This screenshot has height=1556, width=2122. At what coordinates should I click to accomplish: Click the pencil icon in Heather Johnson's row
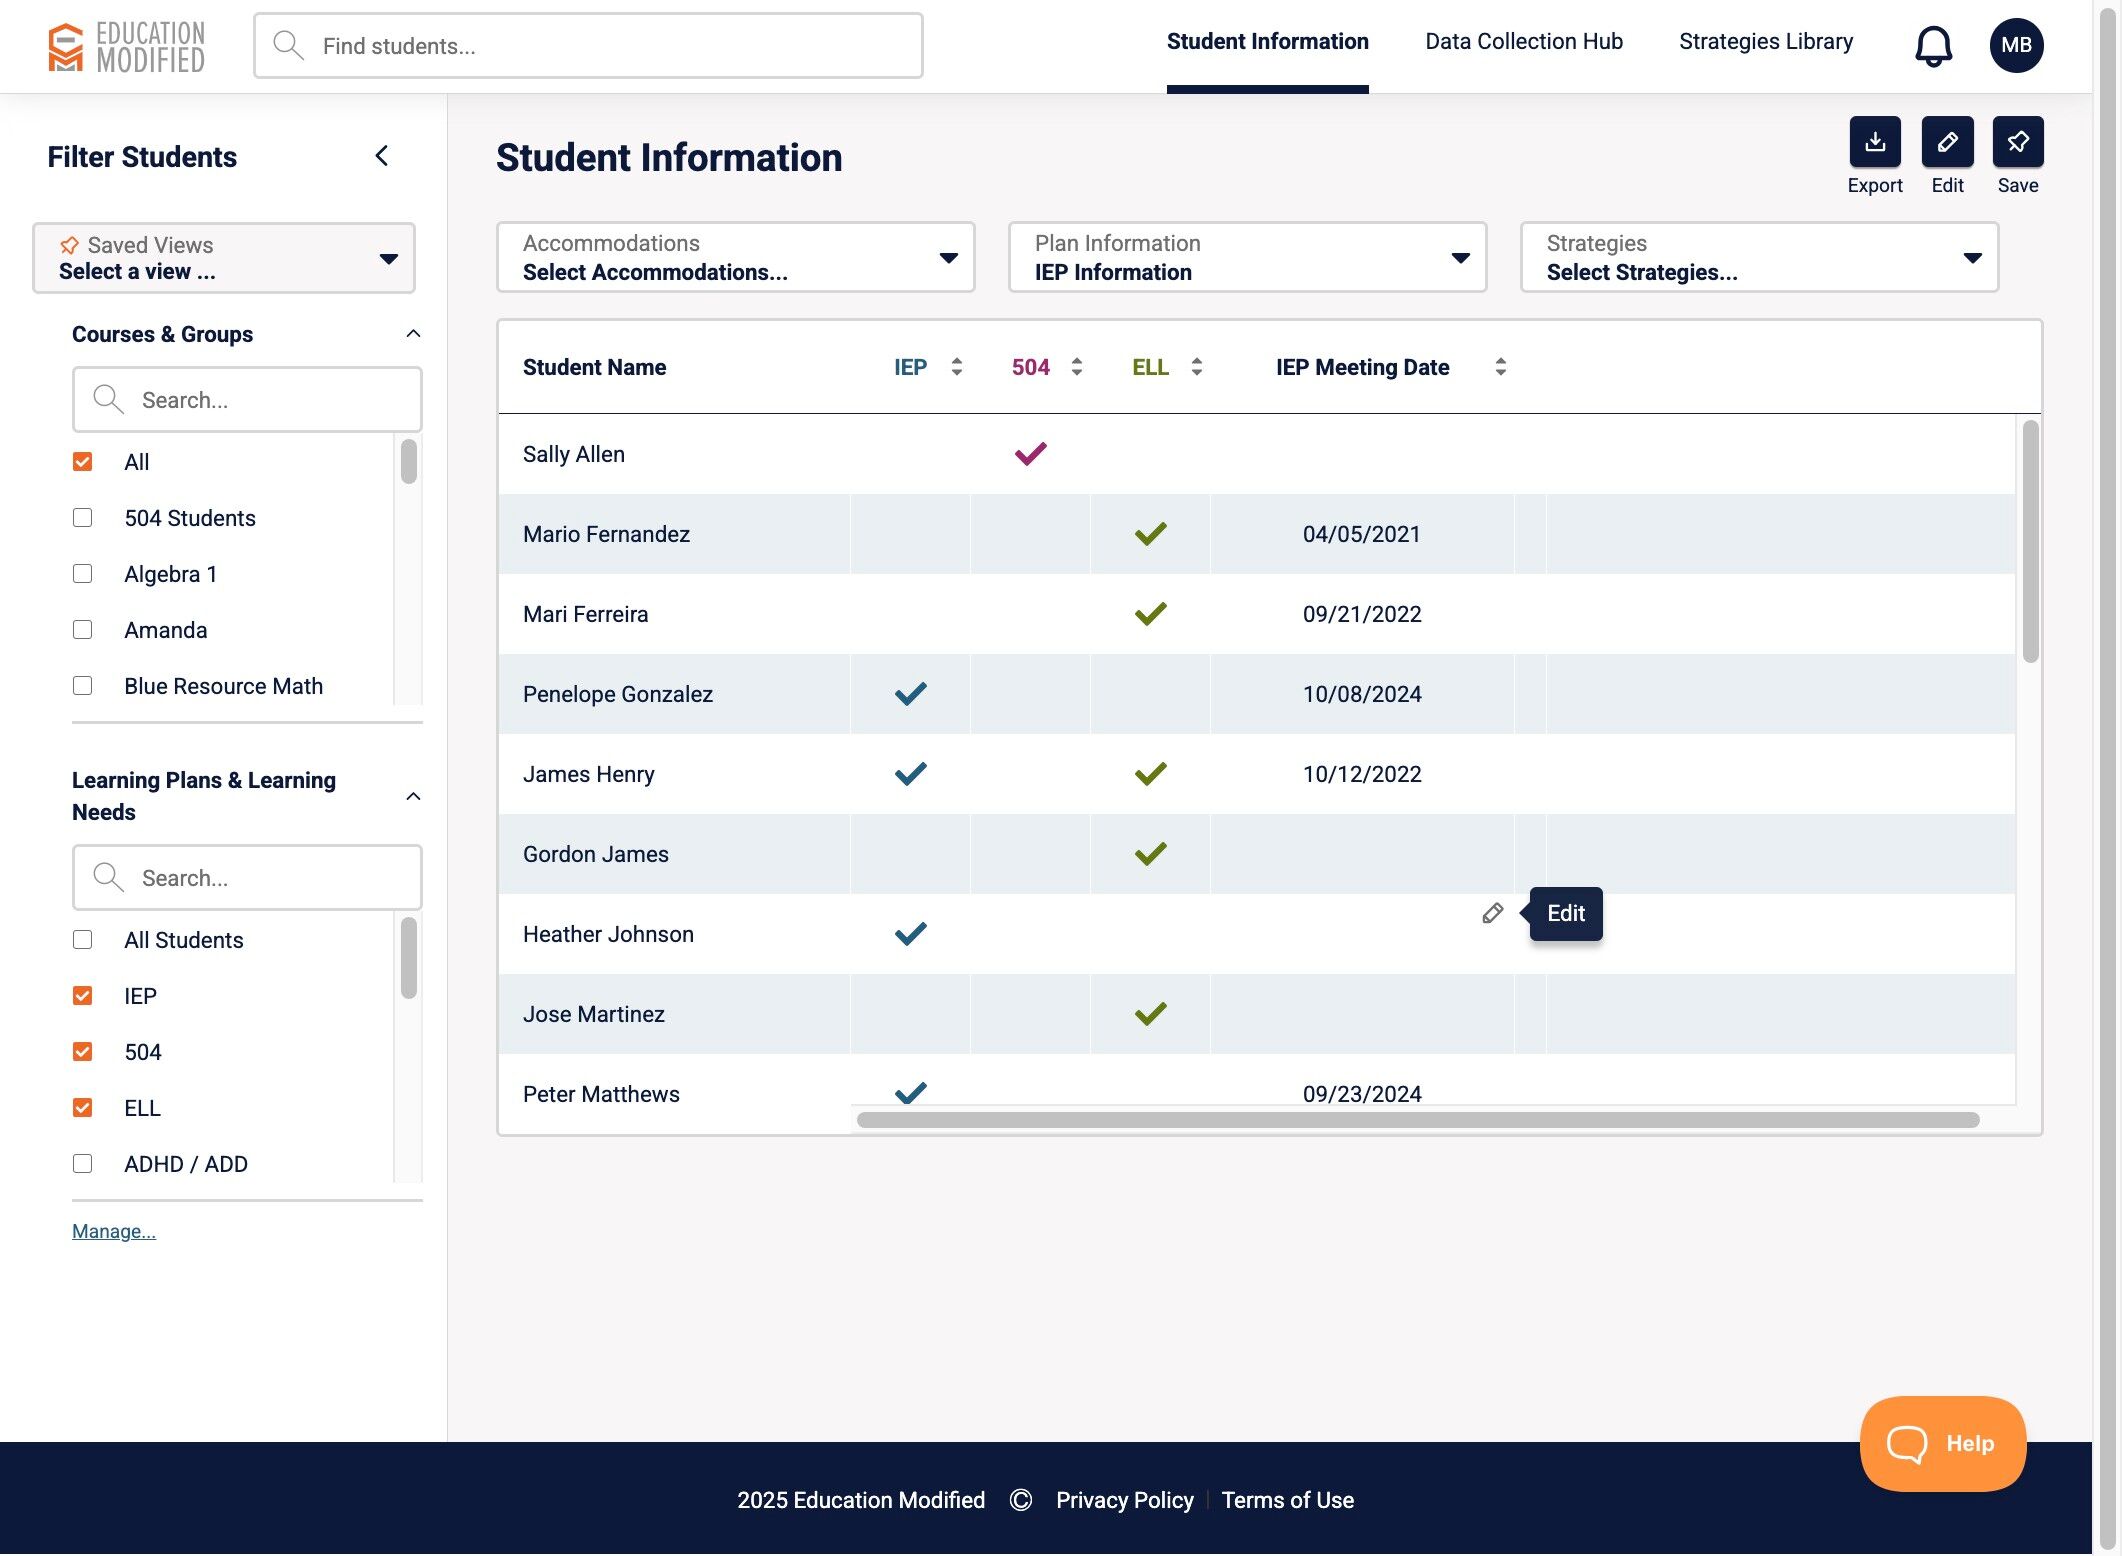pyautogui.click(x=1492, y=913)
